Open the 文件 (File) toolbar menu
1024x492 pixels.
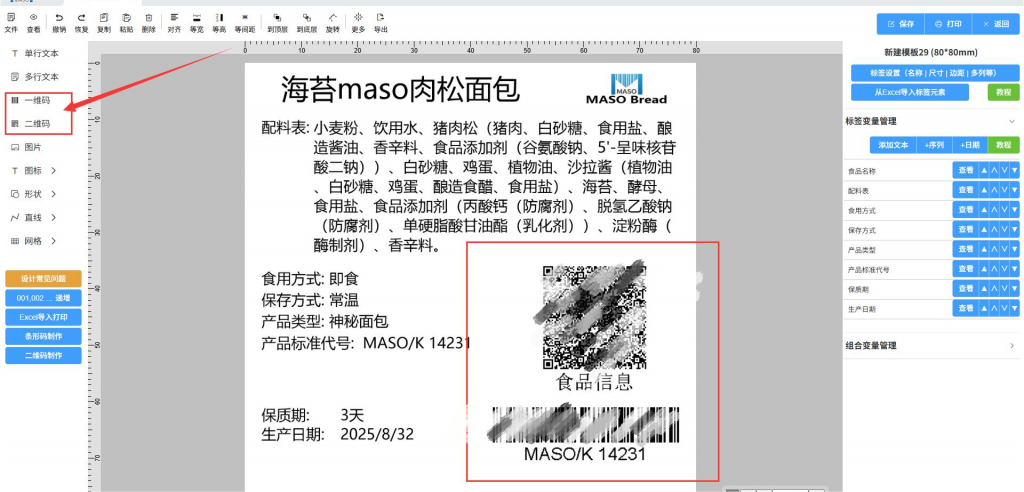(10, 23)
